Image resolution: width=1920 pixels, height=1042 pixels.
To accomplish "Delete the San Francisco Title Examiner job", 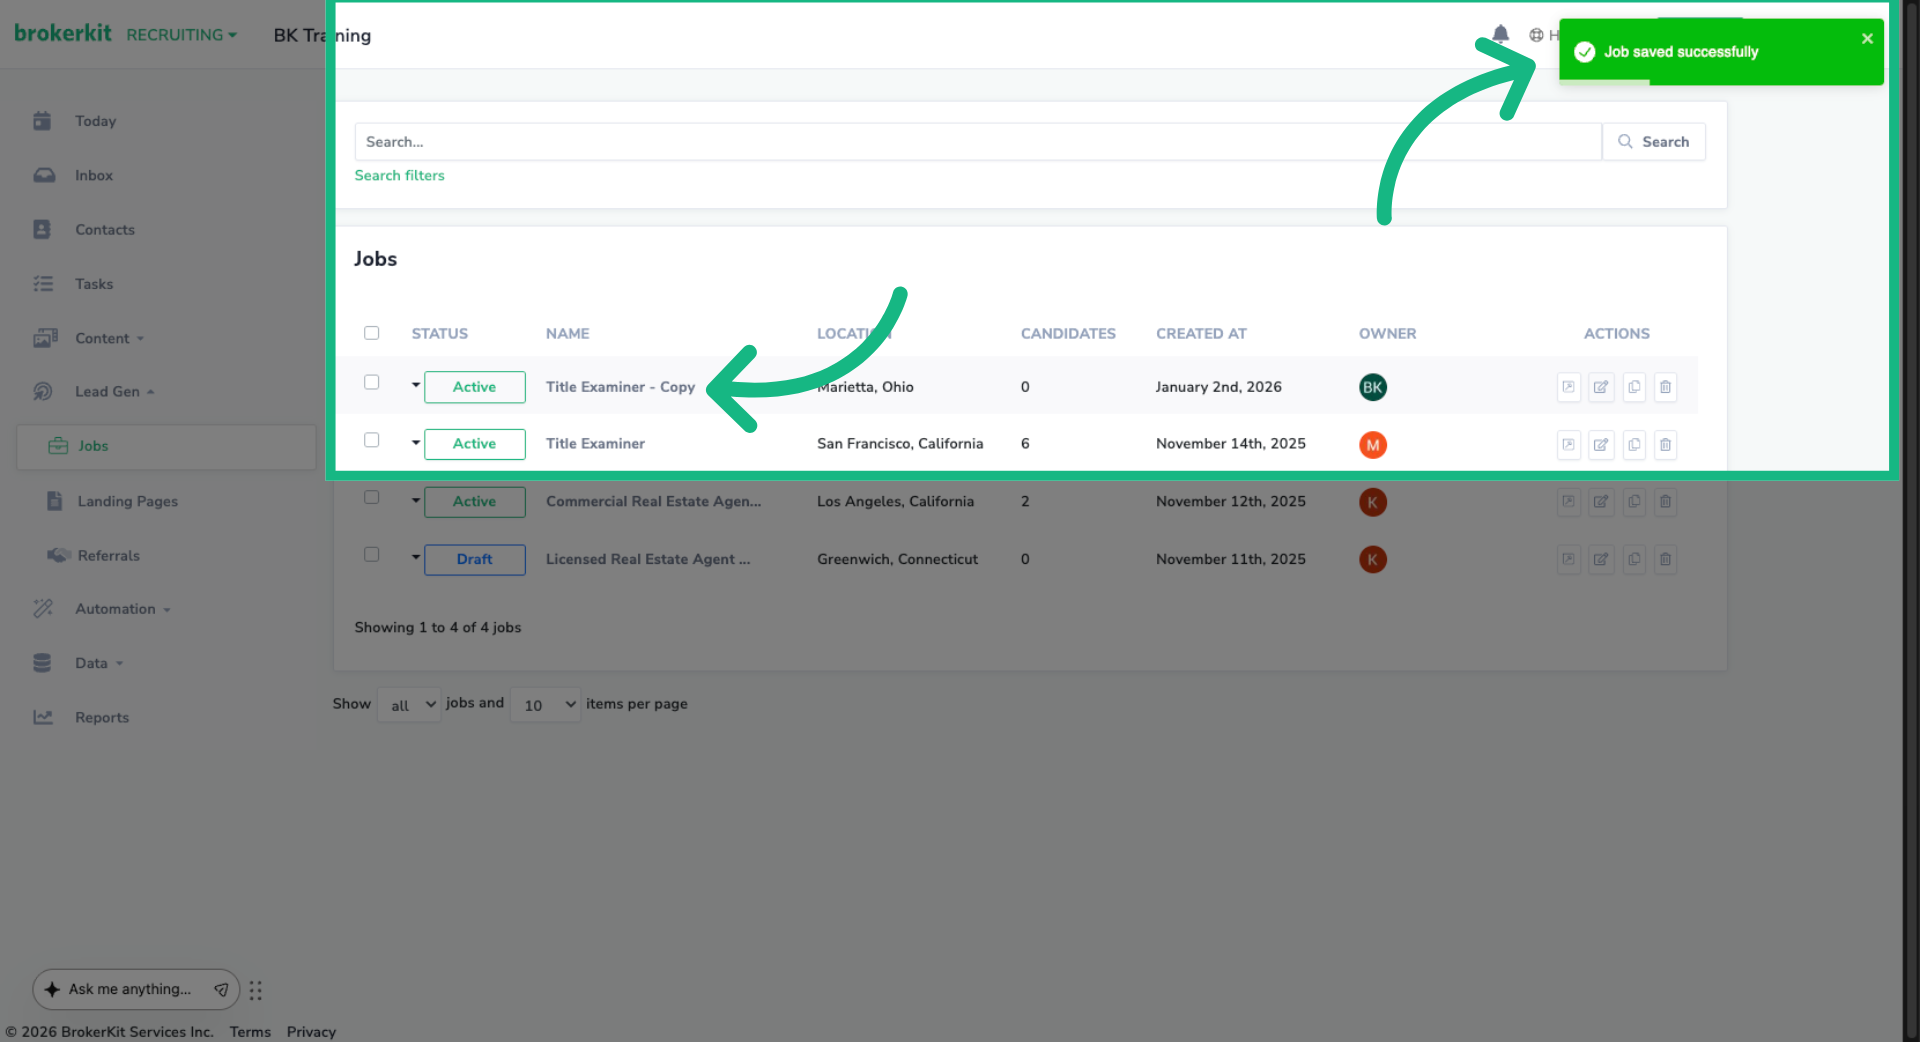I will click(x=1666, y=444).
